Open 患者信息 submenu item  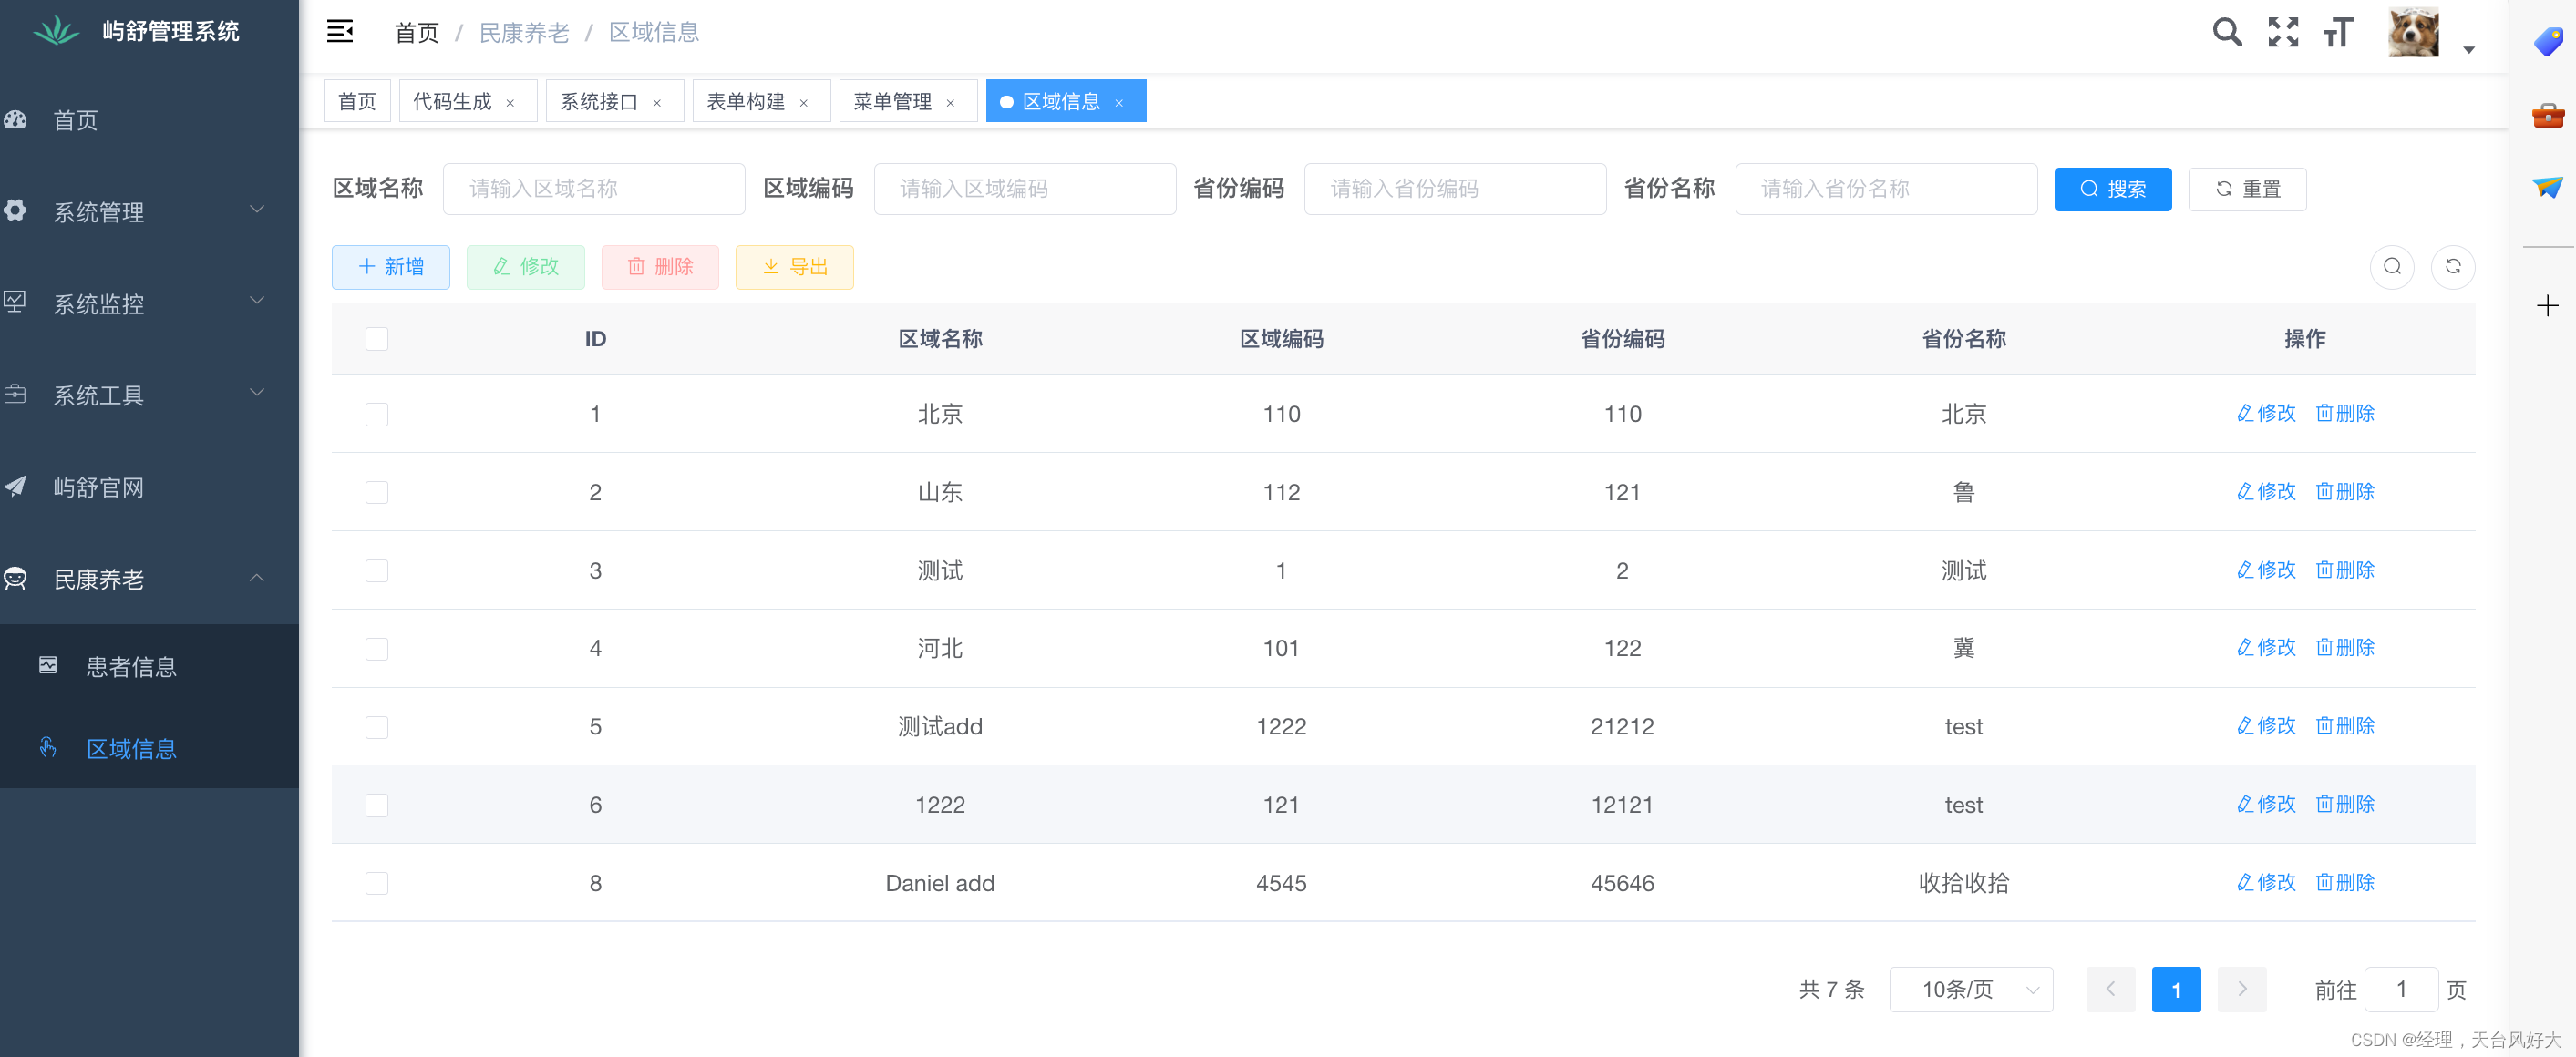pyautogui.click(x=149, y=666)
